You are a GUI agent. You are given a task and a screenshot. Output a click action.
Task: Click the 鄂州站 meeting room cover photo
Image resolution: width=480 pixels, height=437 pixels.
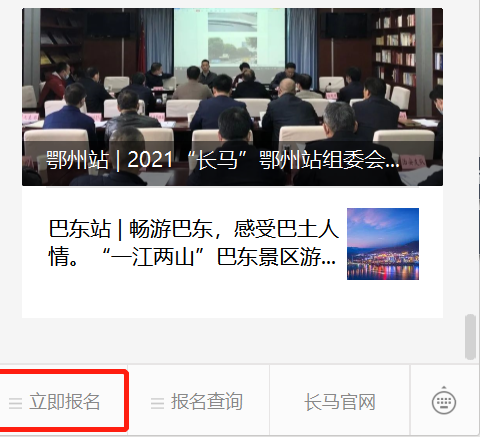click(x=232, y=97)
